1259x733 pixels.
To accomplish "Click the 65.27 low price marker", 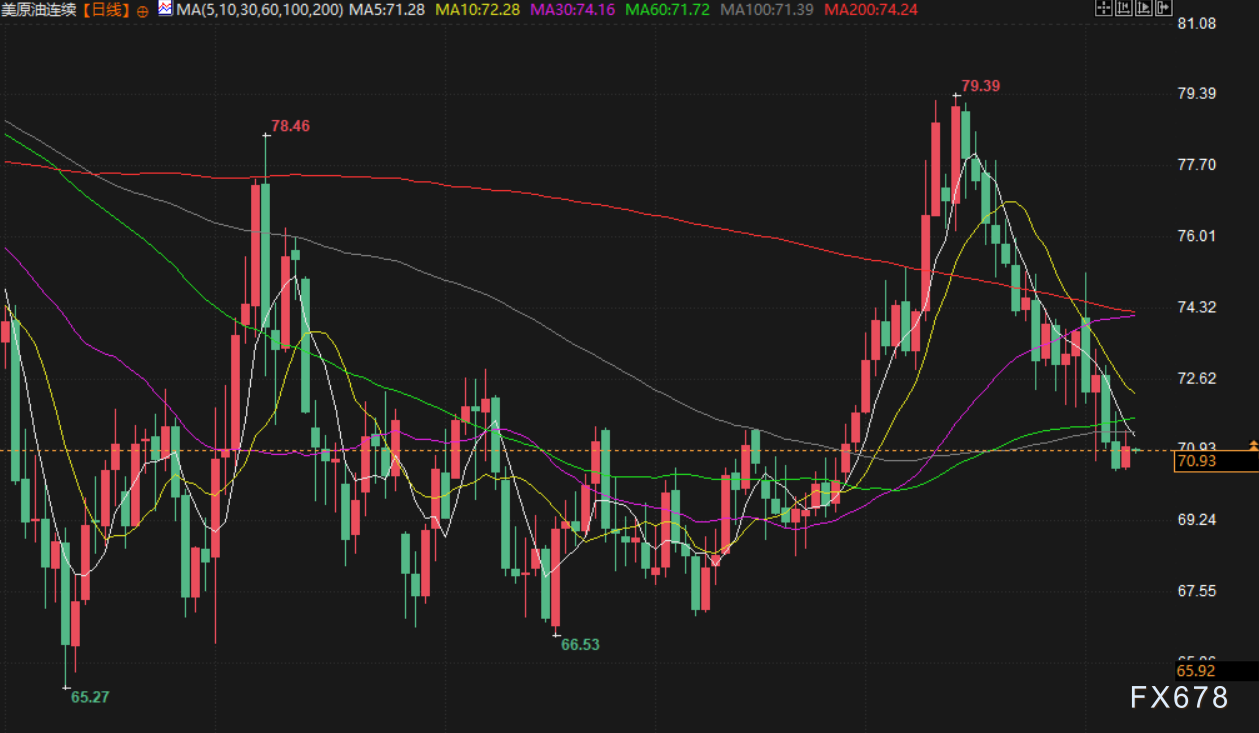I will [x=89, y=697].
